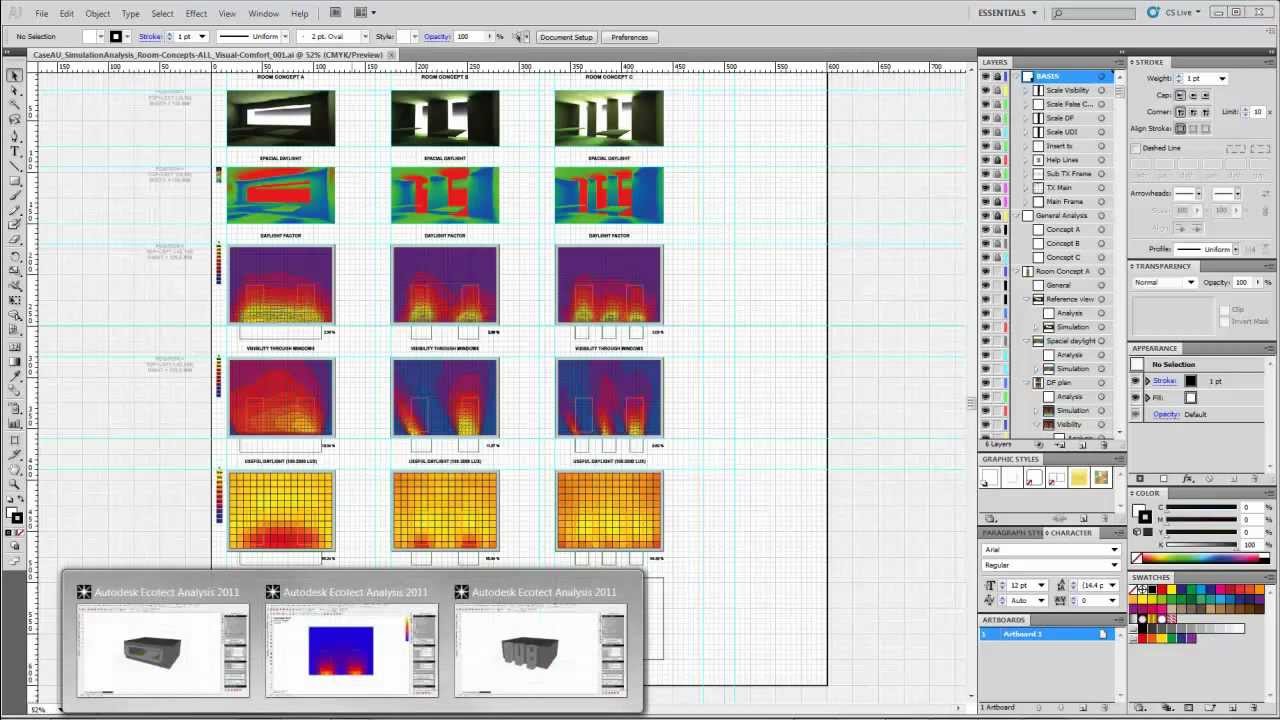Select the Type tool

click(x=15, y=150)
